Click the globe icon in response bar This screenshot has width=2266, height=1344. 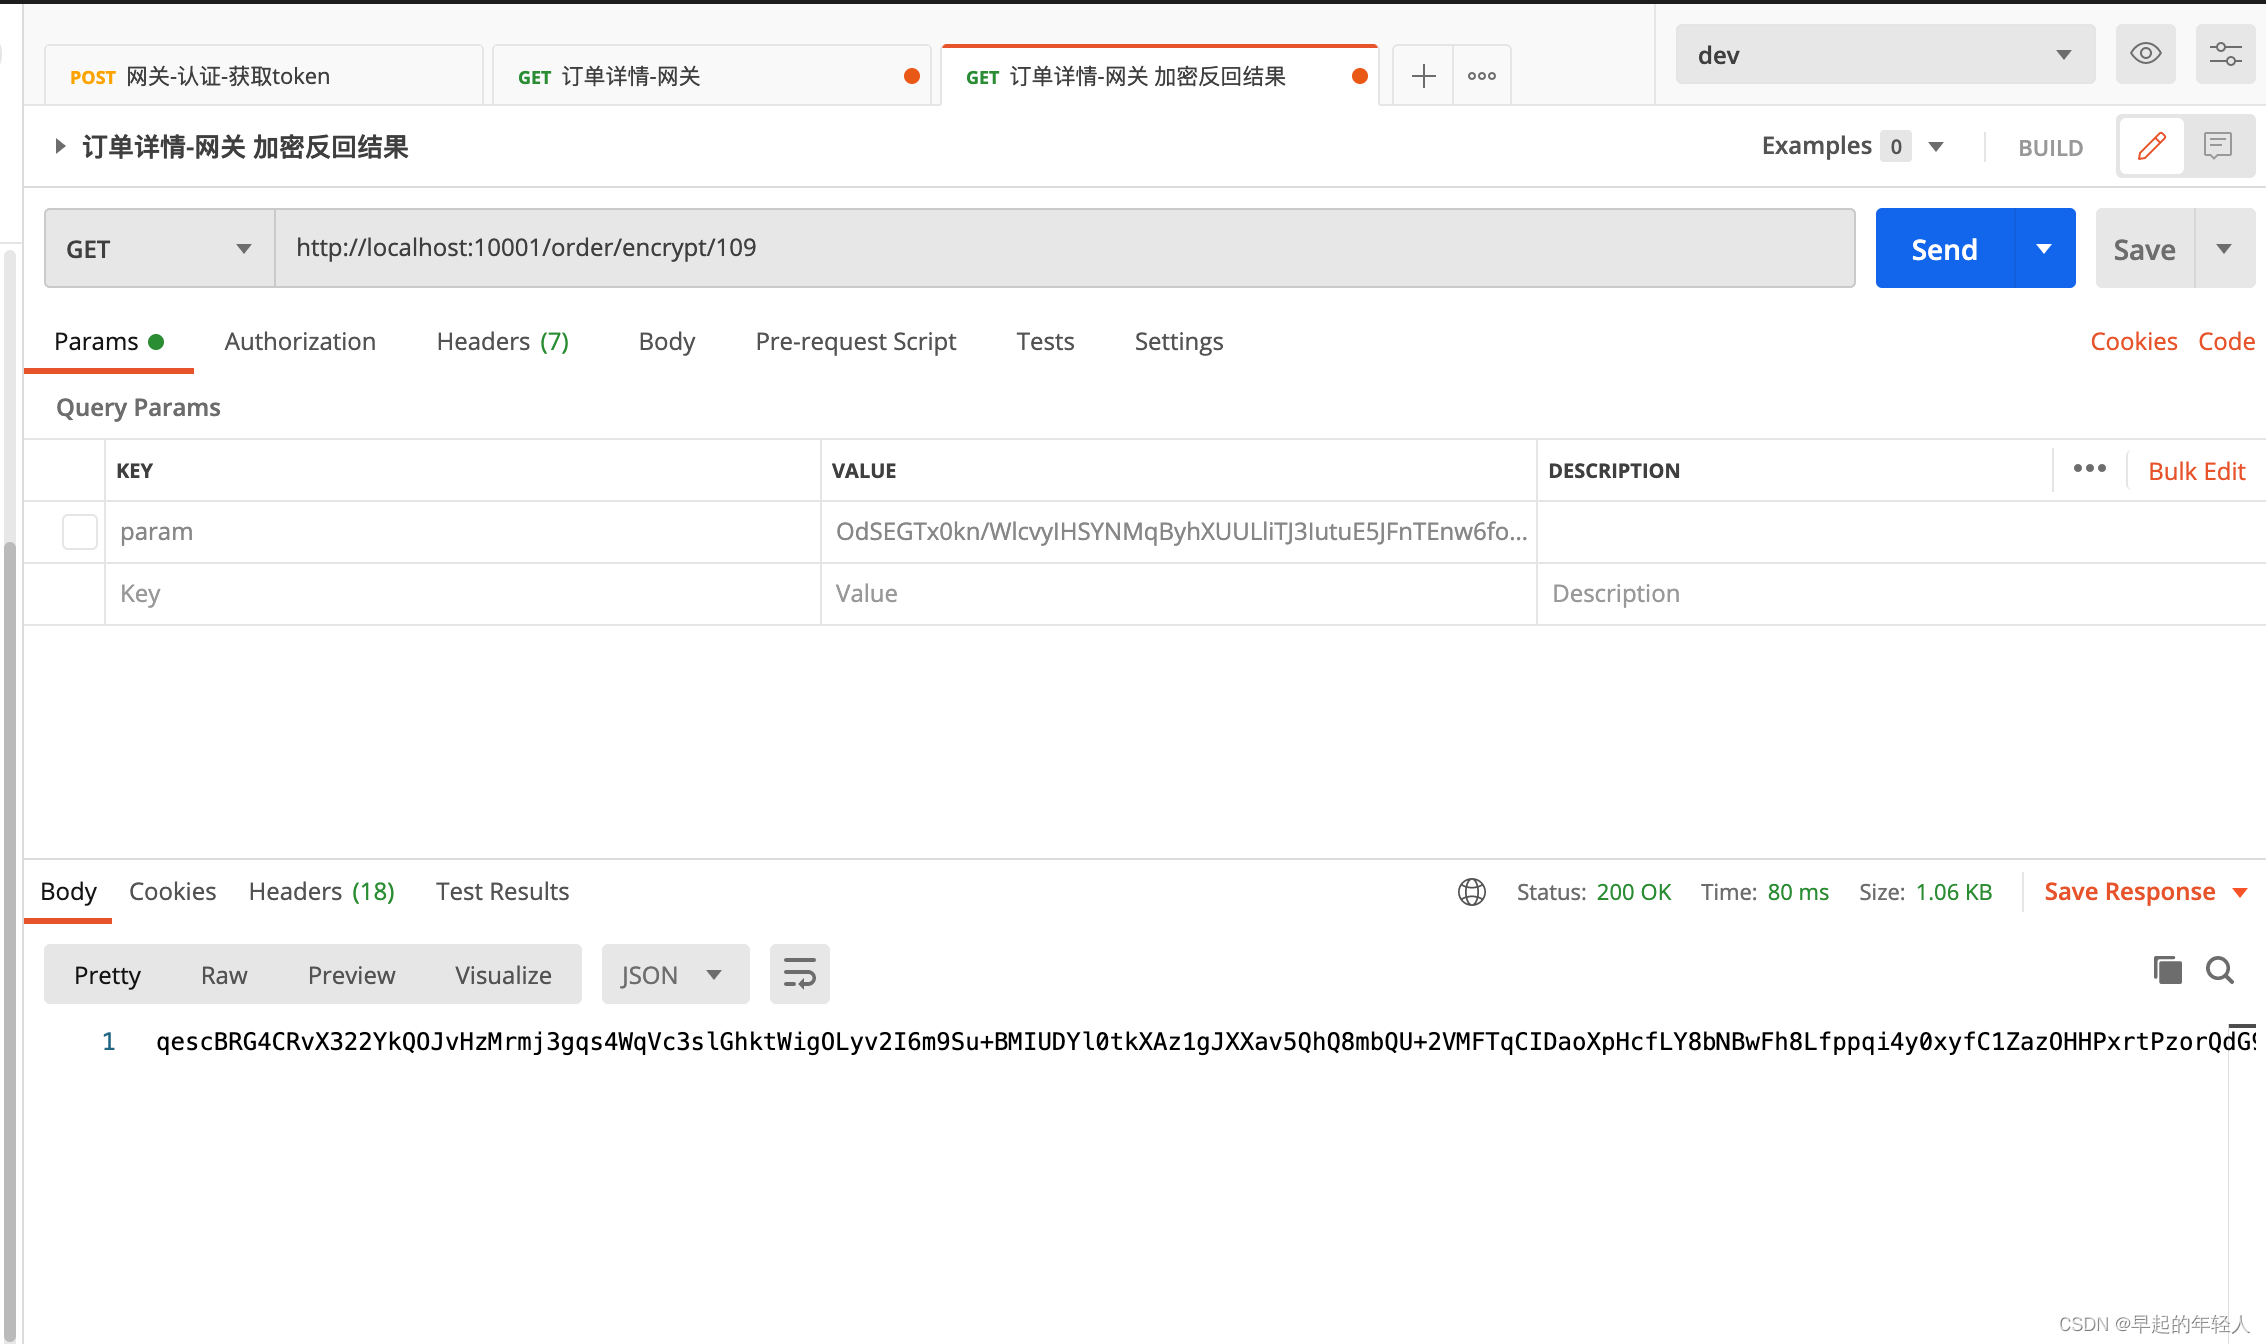(x=1472, y=892)
